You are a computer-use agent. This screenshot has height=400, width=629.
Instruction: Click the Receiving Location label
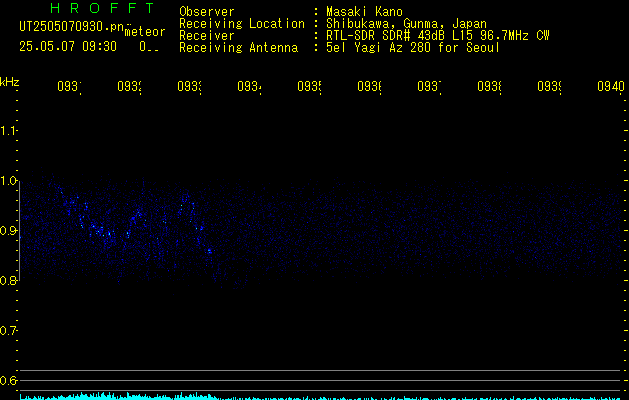pyautogui.click(x=242, y=24)
